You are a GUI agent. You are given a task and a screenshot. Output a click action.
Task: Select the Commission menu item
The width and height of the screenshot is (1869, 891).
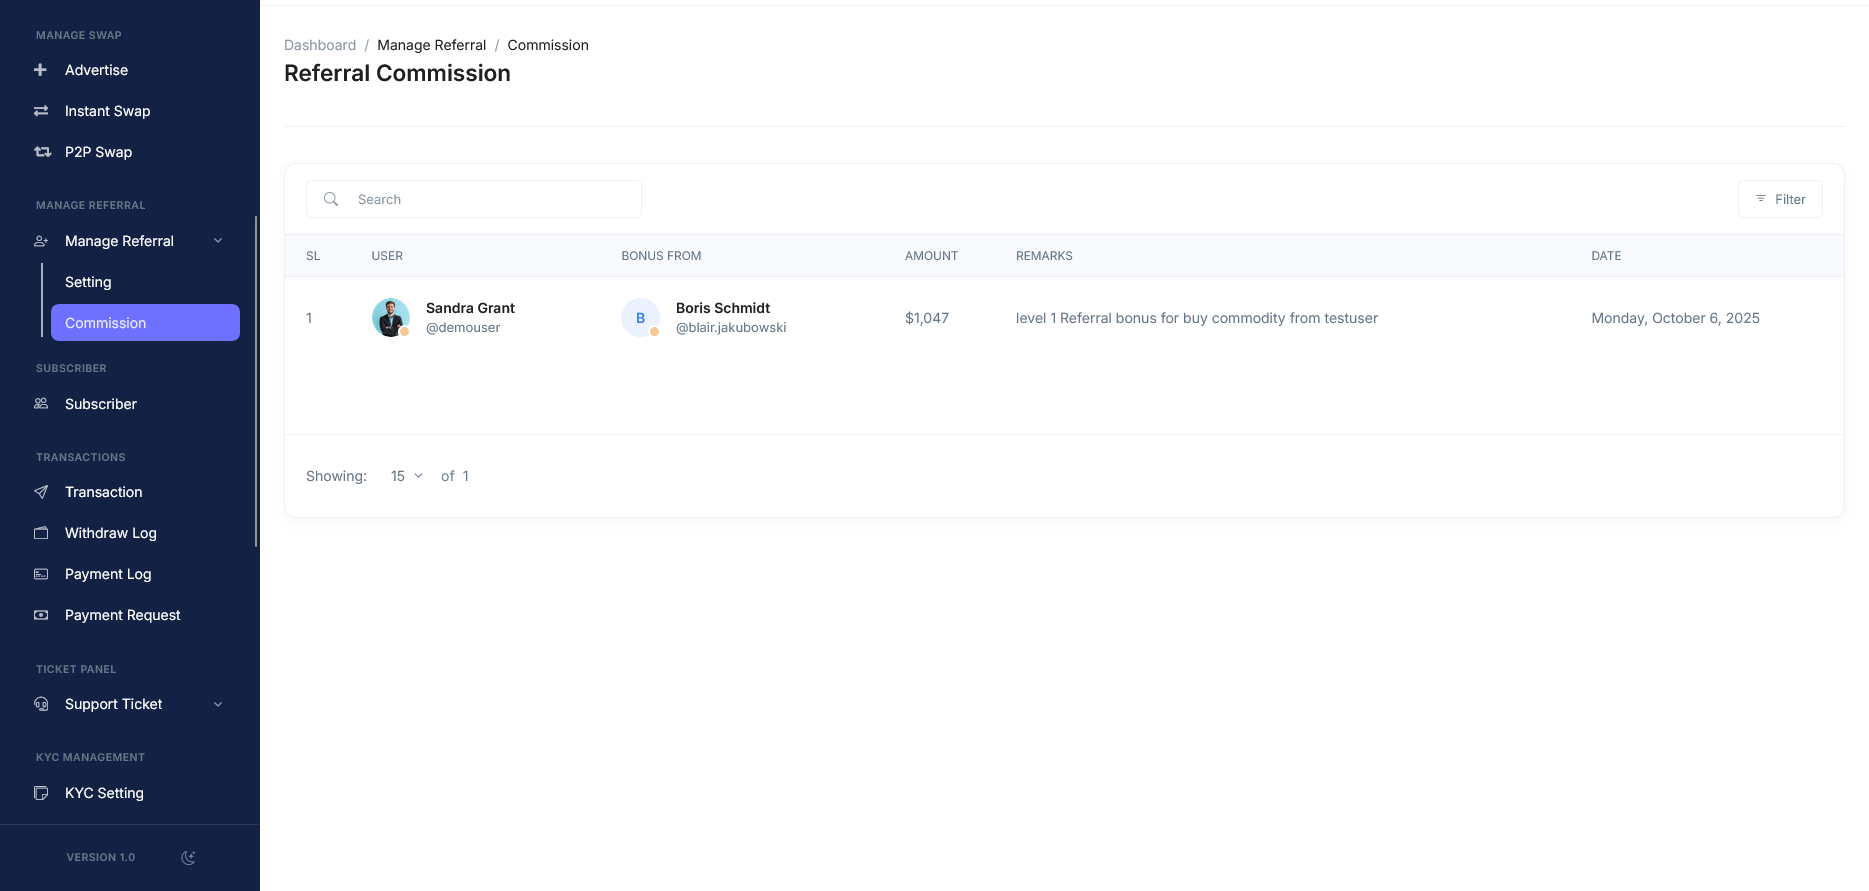pyautogui.click(x=145, y=323)
